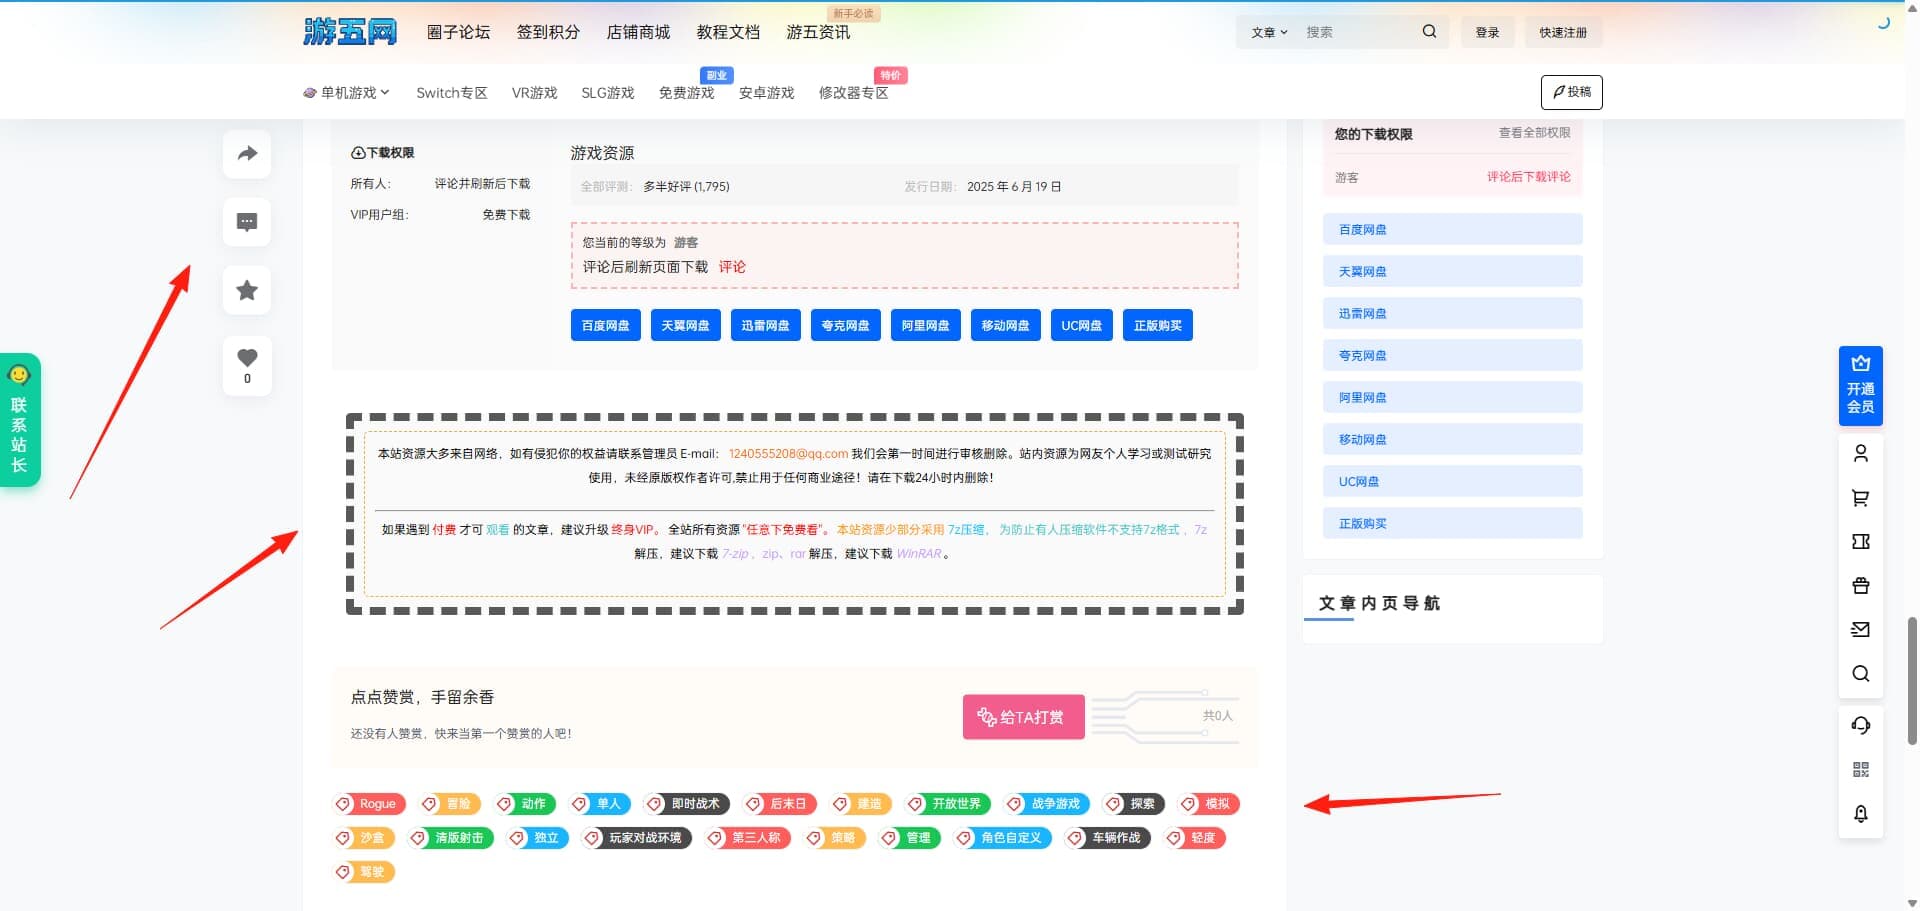Click 百度网盘 in the right sidebar list
Screen dimensions: 1920x911
click(x=1452, y=229)
